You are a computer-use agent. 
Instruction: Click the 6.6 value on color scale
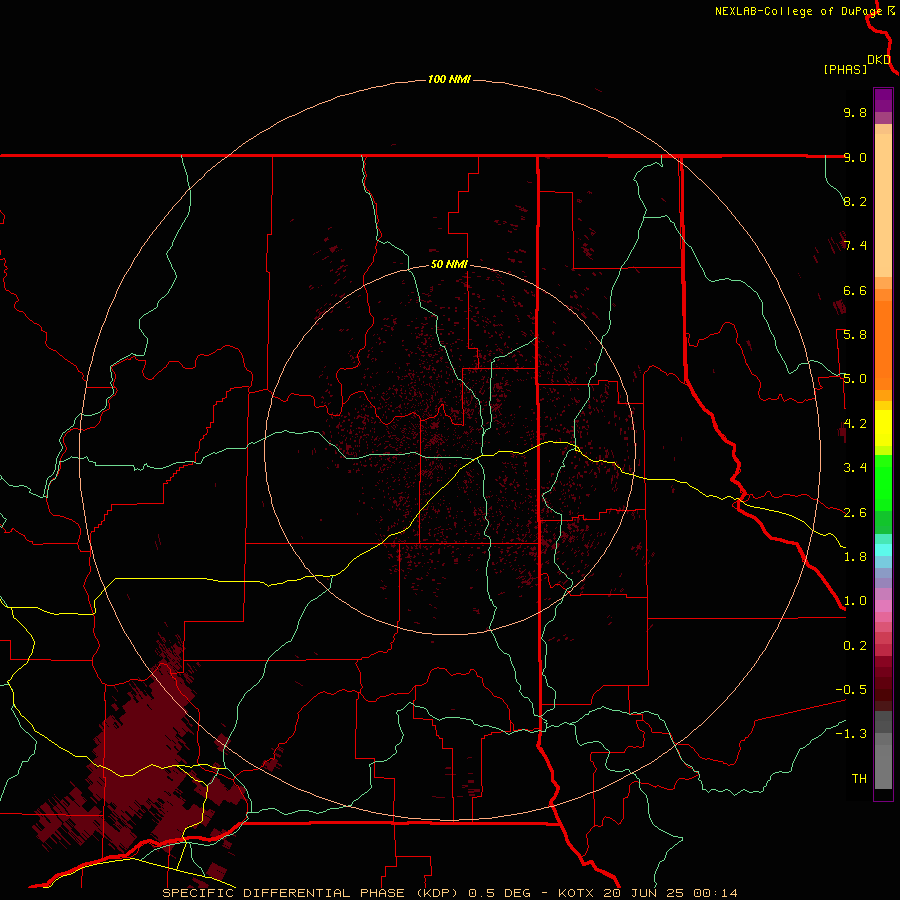855,290
